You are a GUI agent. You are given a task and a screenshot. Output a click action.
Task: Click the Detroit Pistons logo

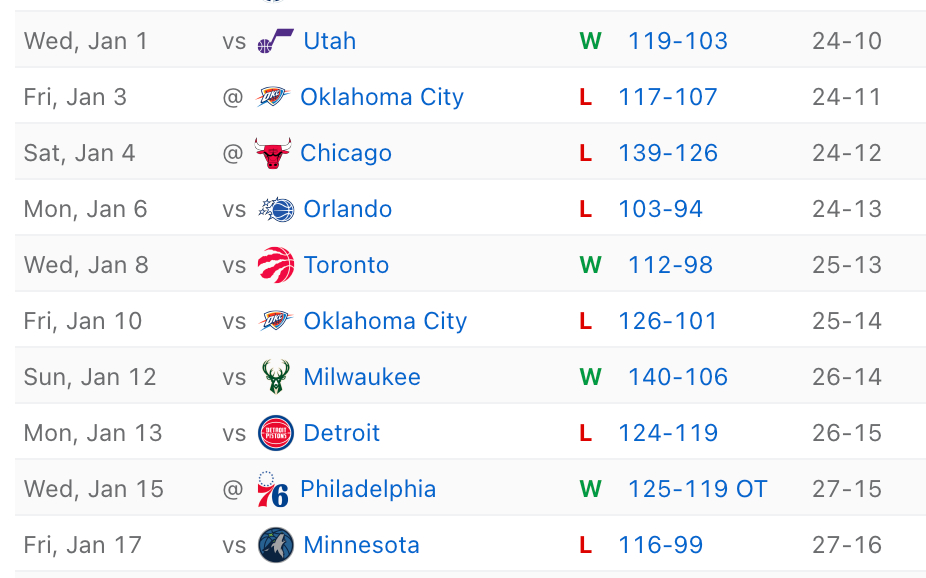[275, 433]
